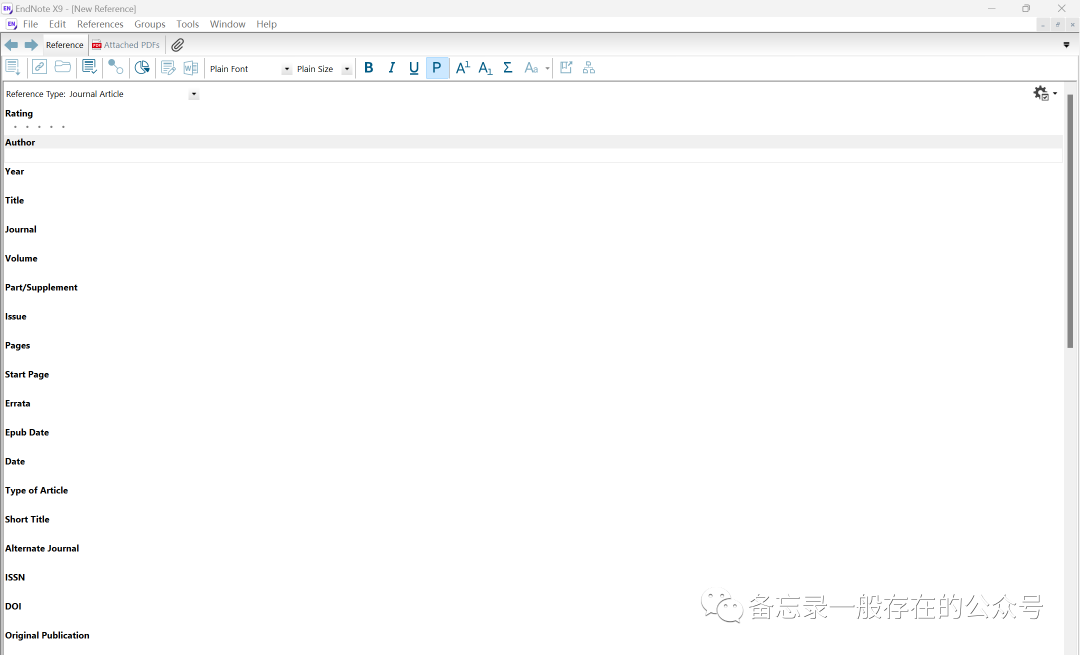Click the vertical scrollbar thumb
Image resolution: width=1080 pixels, height=655 pixels.
tap(1070, 220)
